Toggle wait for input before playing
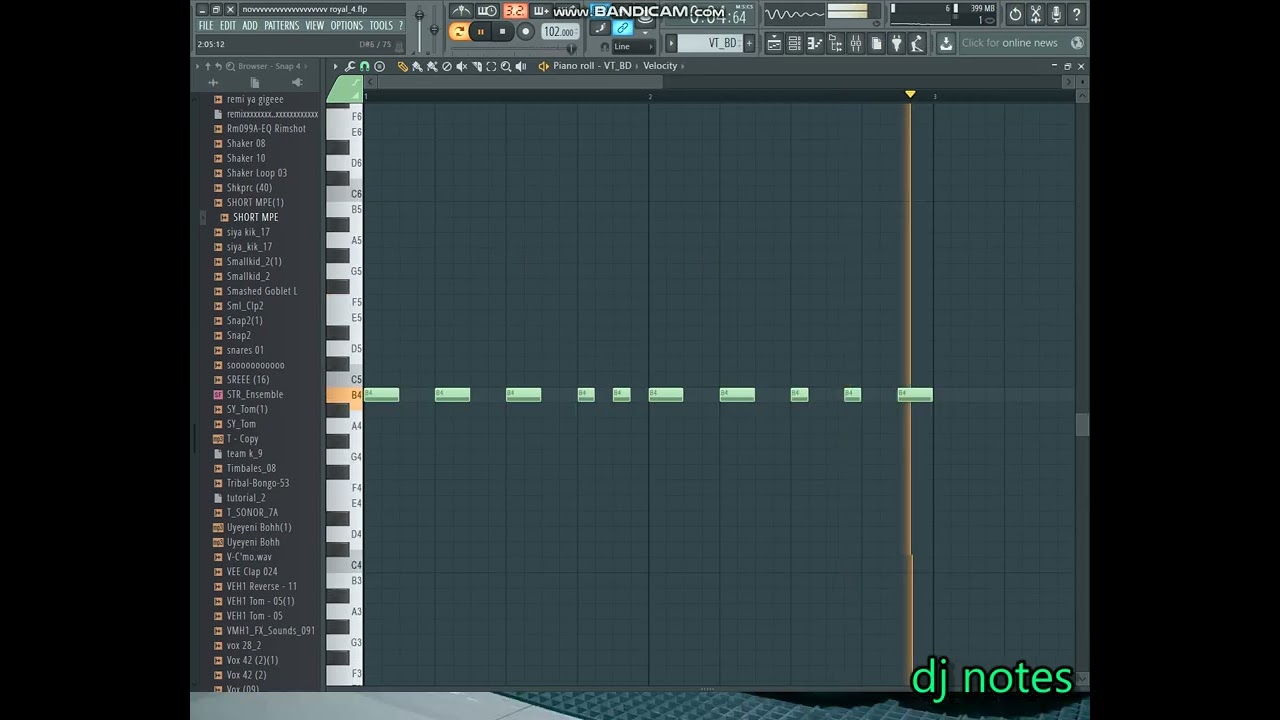This screenshot has height=720, width=1280. click(487, 11)
